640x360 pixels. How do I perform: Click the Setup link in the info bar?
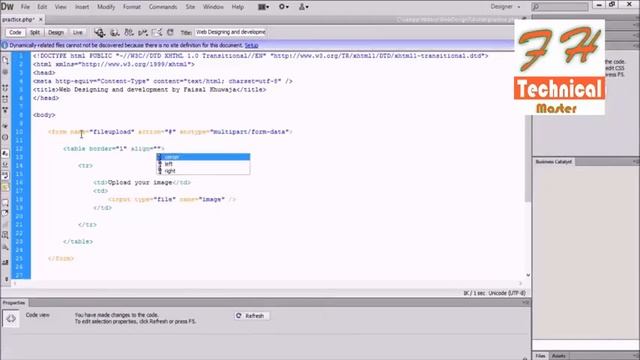coord(251,45)
